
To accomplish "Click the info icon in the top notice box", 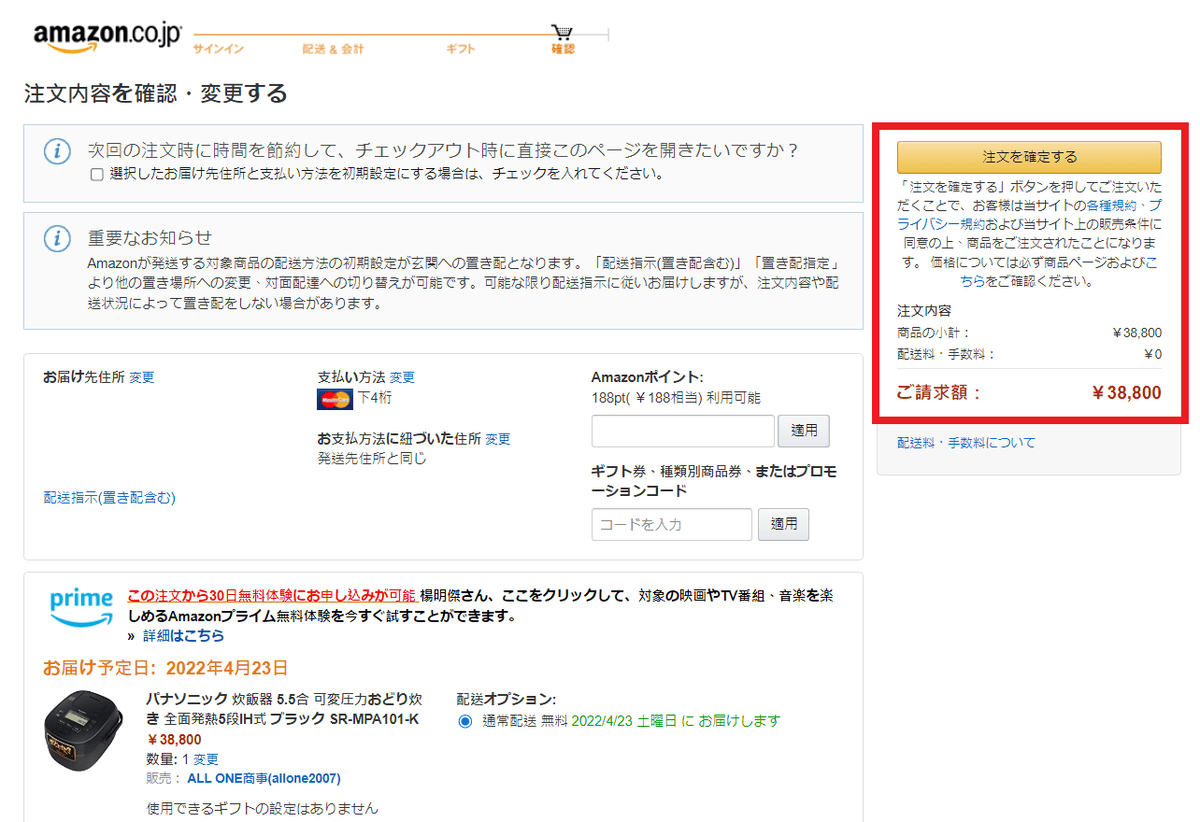I will point(56,148).
